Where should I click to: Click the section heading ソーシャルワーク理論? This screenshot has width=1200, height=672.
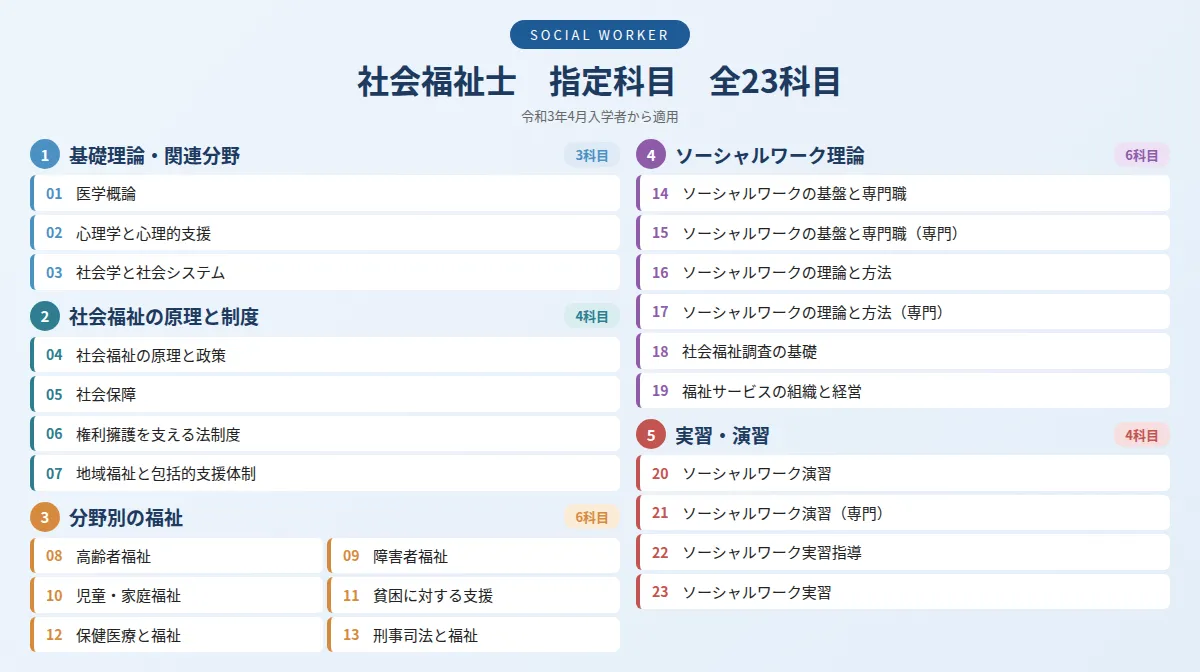[x=770, y=155]
